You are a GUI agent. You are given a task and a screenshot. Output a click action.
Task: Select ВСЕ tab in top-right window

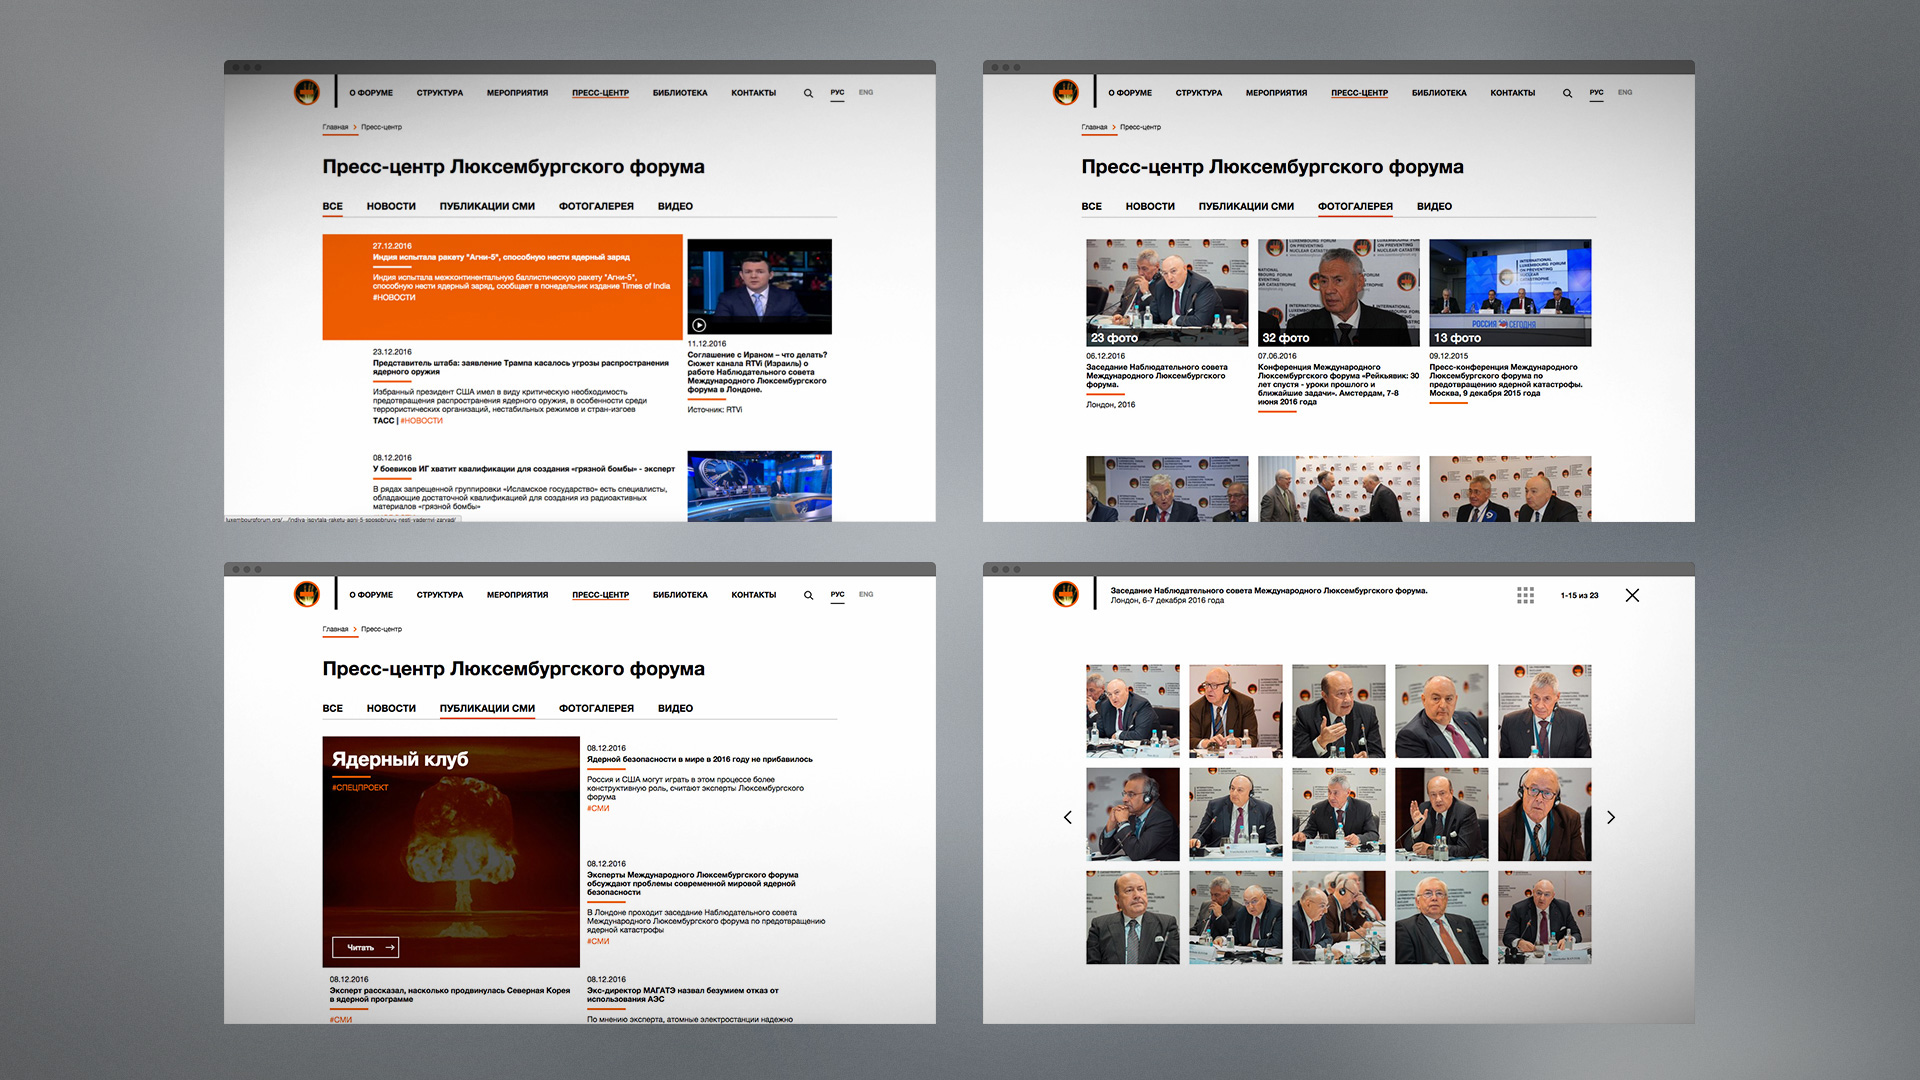1091,206
